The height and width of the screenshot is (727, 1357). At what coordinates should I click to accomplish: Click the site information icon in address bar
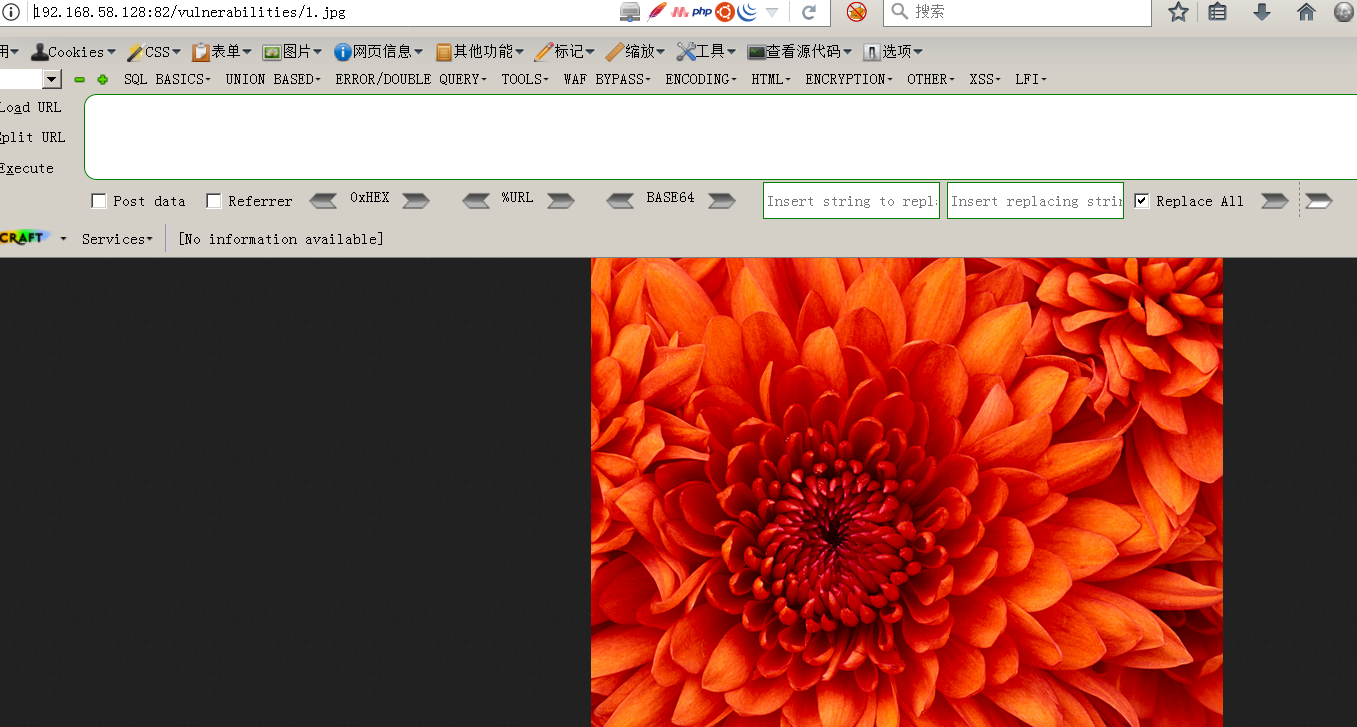11,12
